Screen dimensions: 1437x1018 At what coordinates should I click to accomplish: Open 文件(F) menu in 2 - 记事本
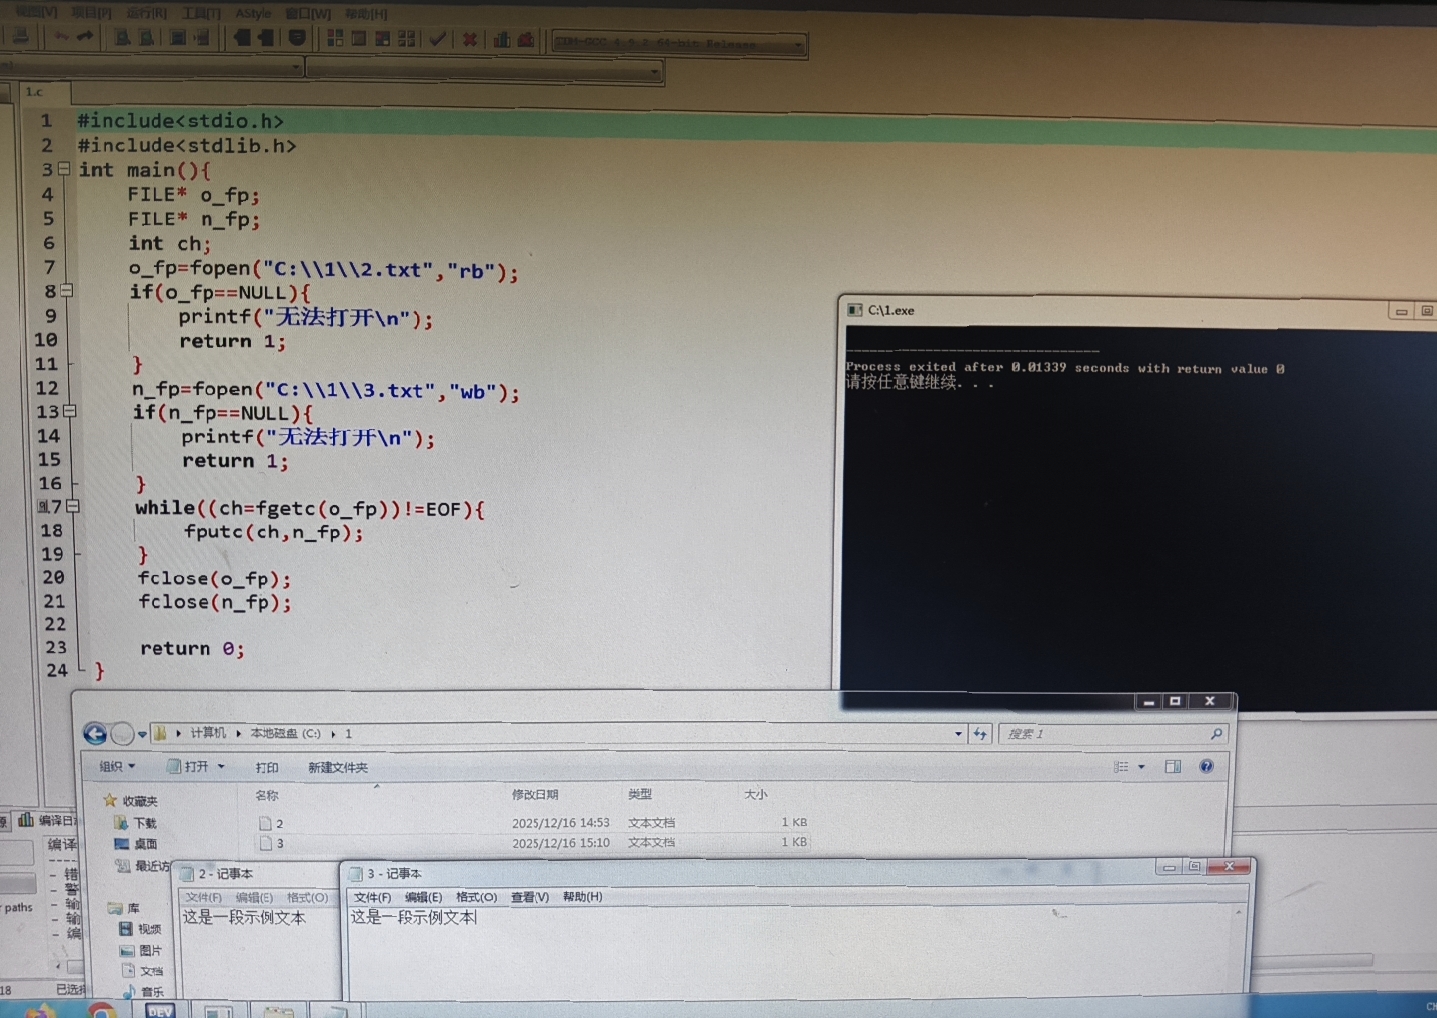point(203,897)
